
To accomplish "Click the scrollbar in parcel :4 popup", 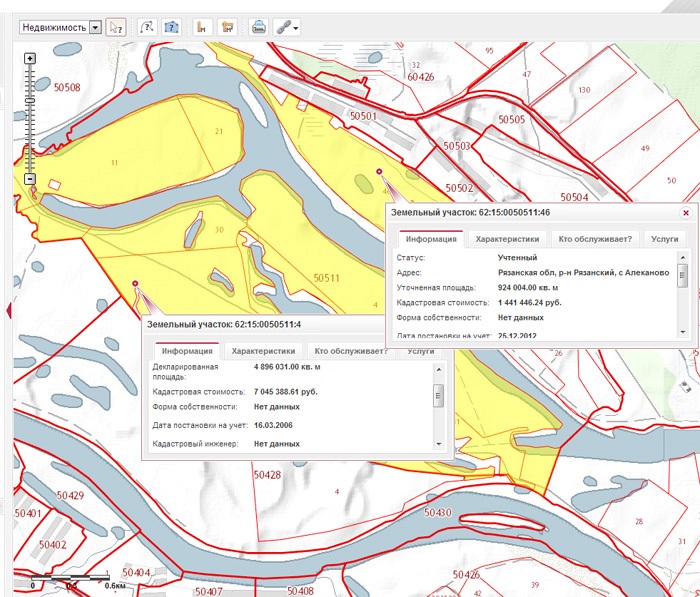I will 438,395.
